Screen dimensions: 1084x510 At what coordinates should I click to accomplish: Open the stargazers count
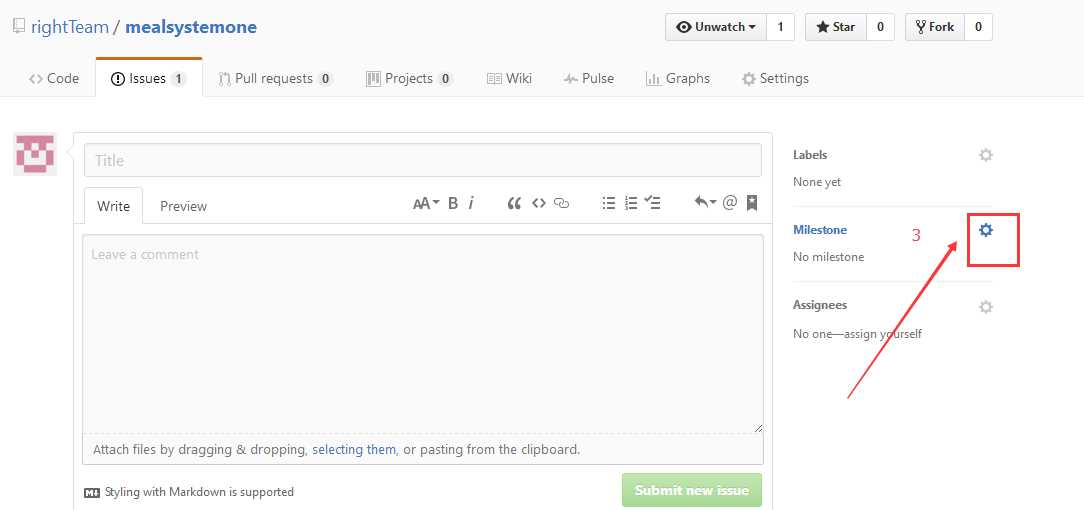point(880,27)
